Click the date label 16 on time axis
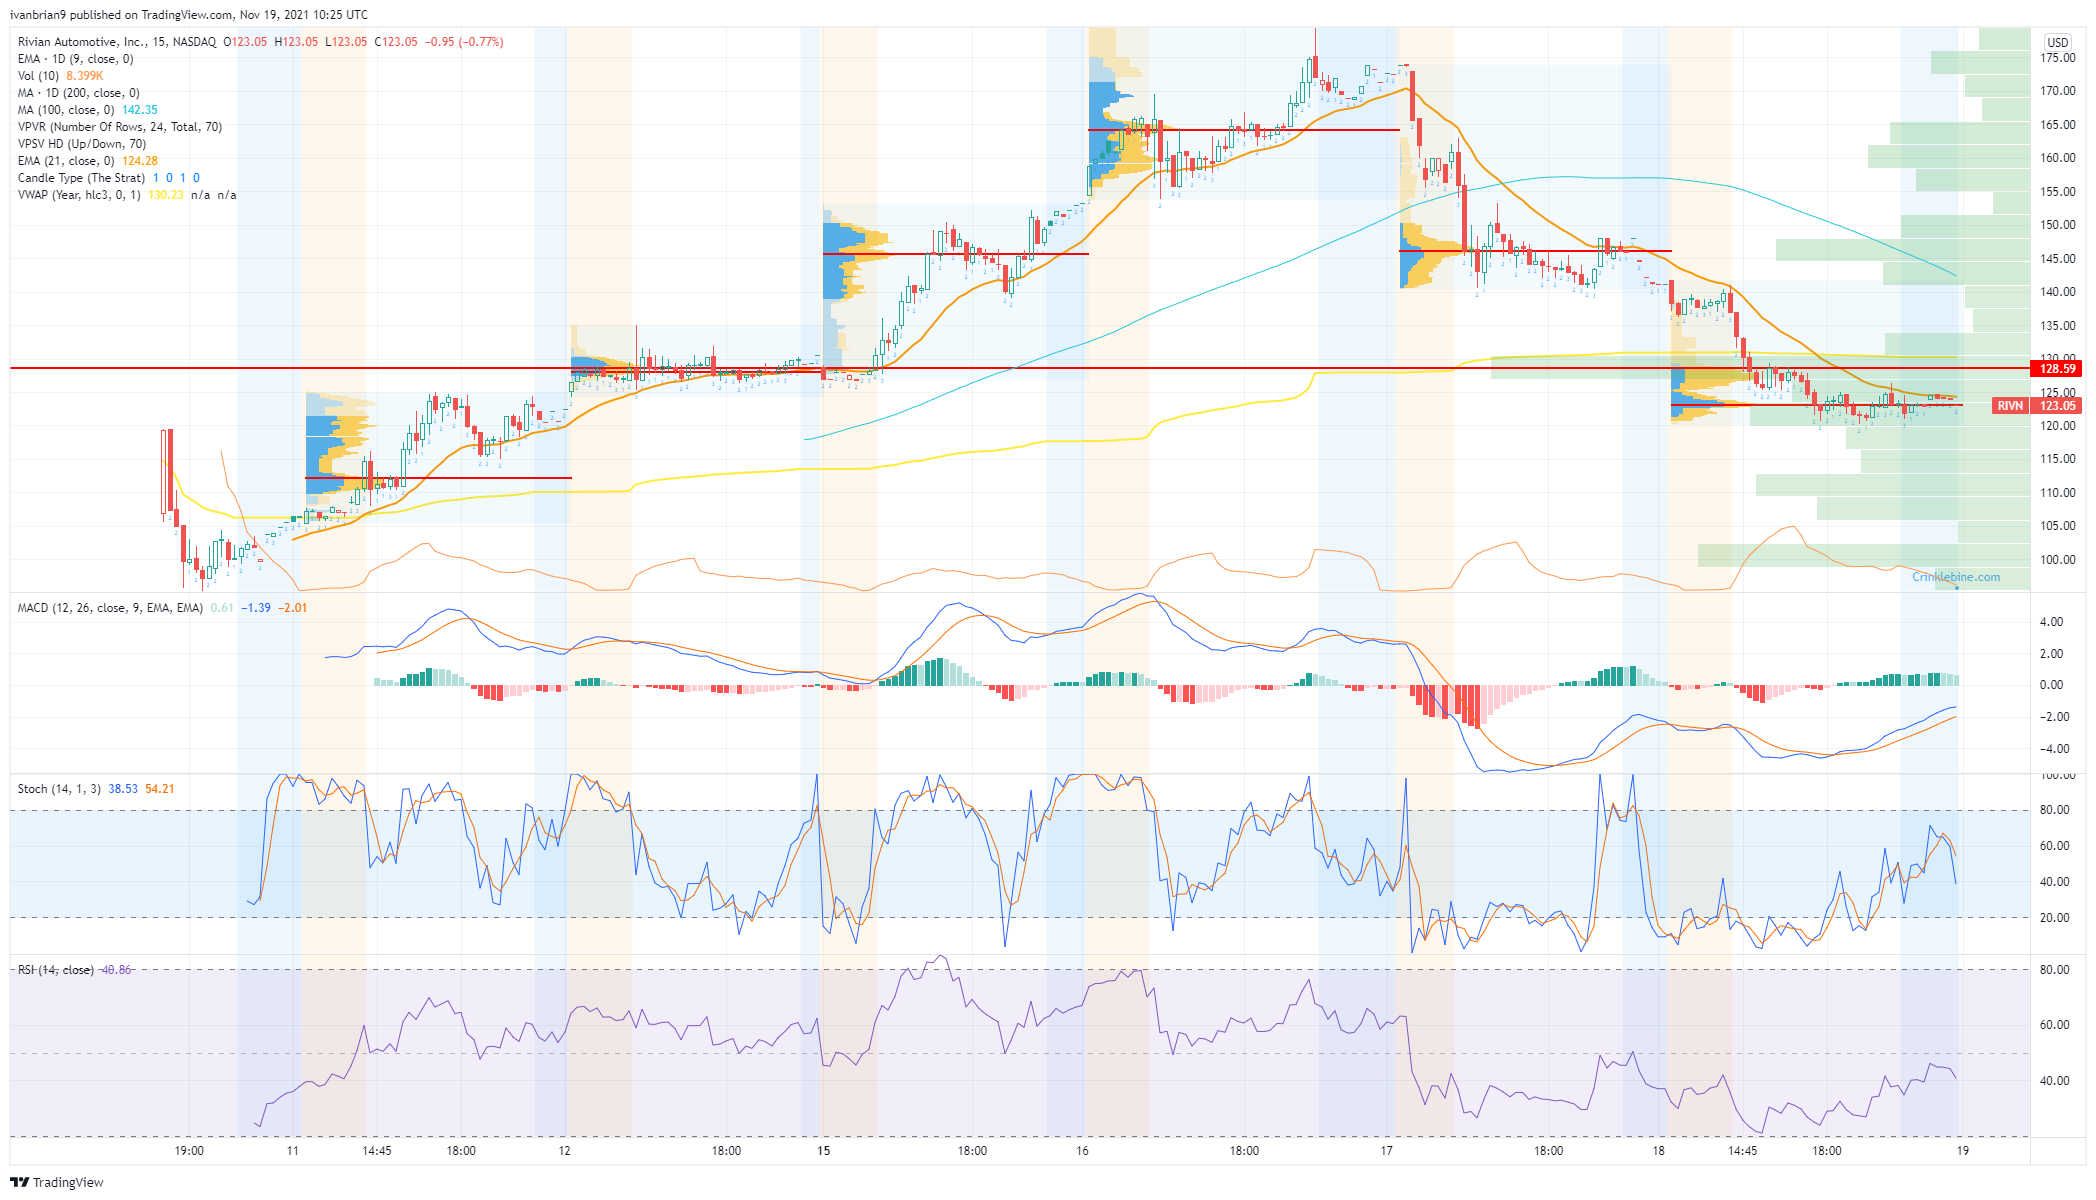Image resolution: width=2096 pixels, height=1200 pixels. 1082,1151
